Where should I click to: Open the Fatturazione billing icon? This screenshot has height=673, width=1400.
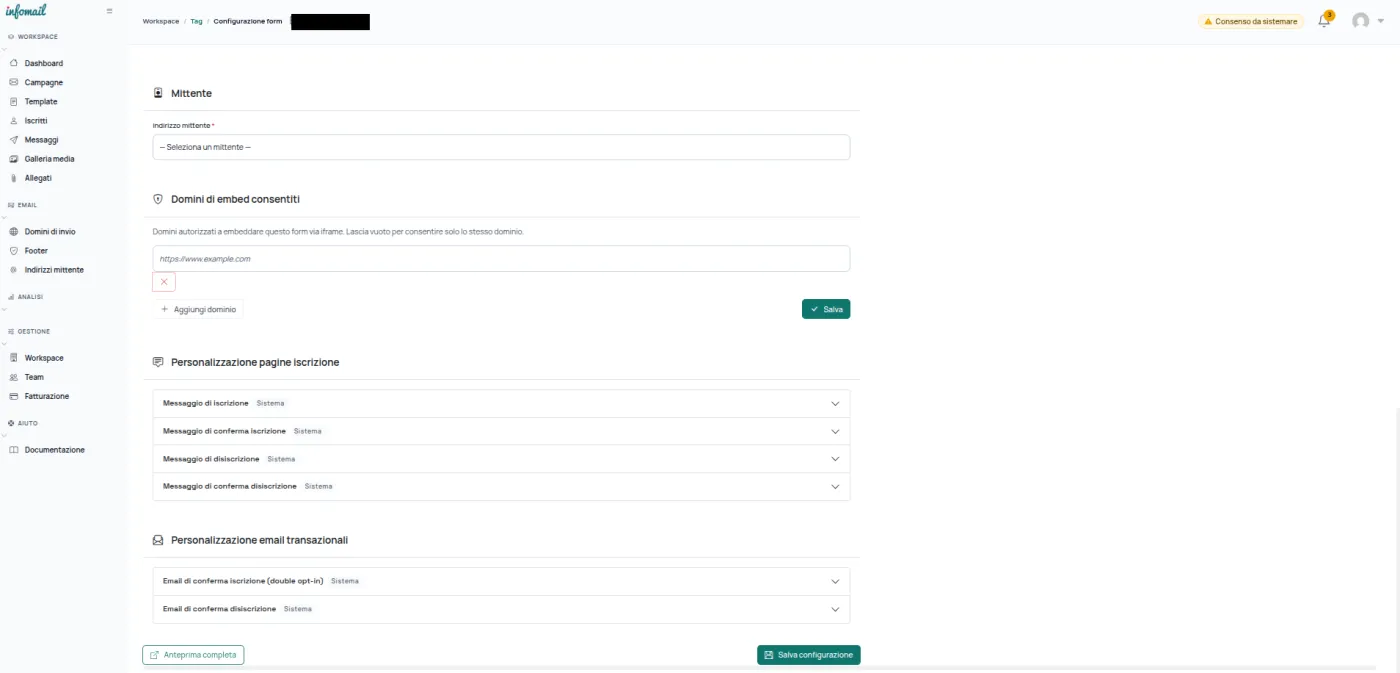click(14, 396)
